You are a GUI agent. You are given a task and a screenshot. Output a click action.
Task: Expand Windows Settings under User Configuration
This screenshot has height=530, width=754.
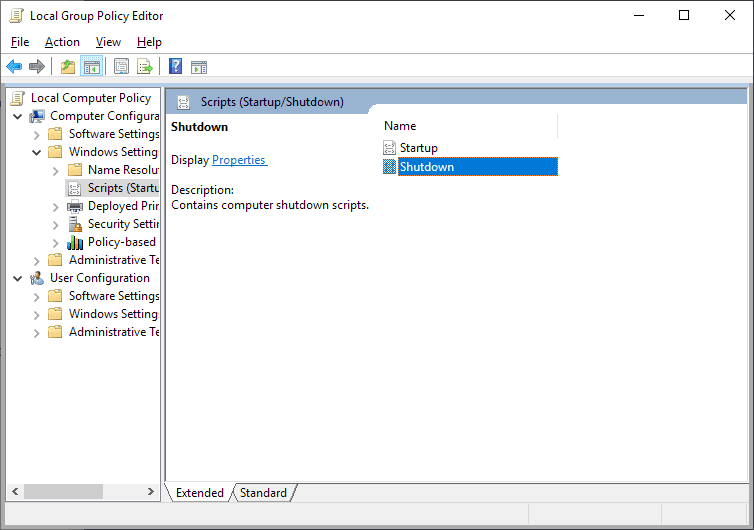click(37, 315)
